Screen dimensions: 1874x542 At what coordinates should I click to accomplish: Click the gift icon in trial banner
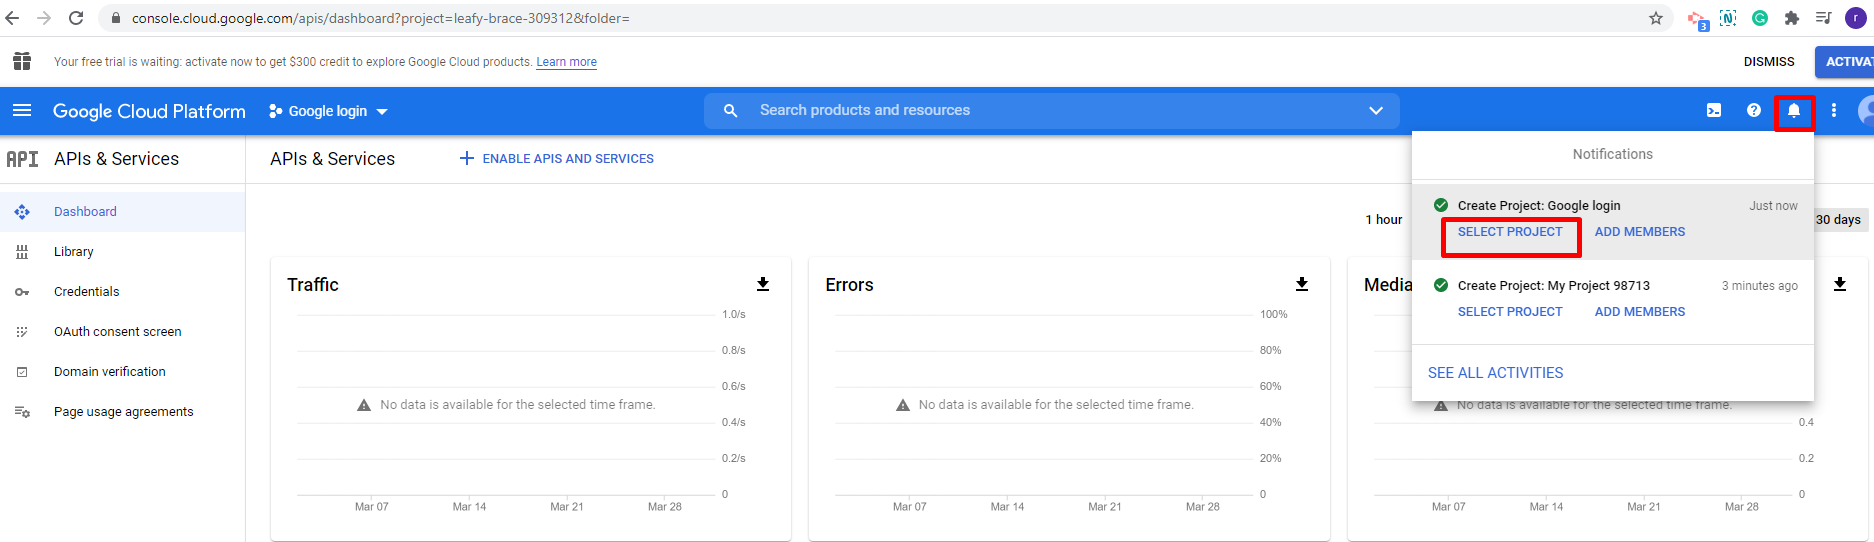[x=22, y=61]
